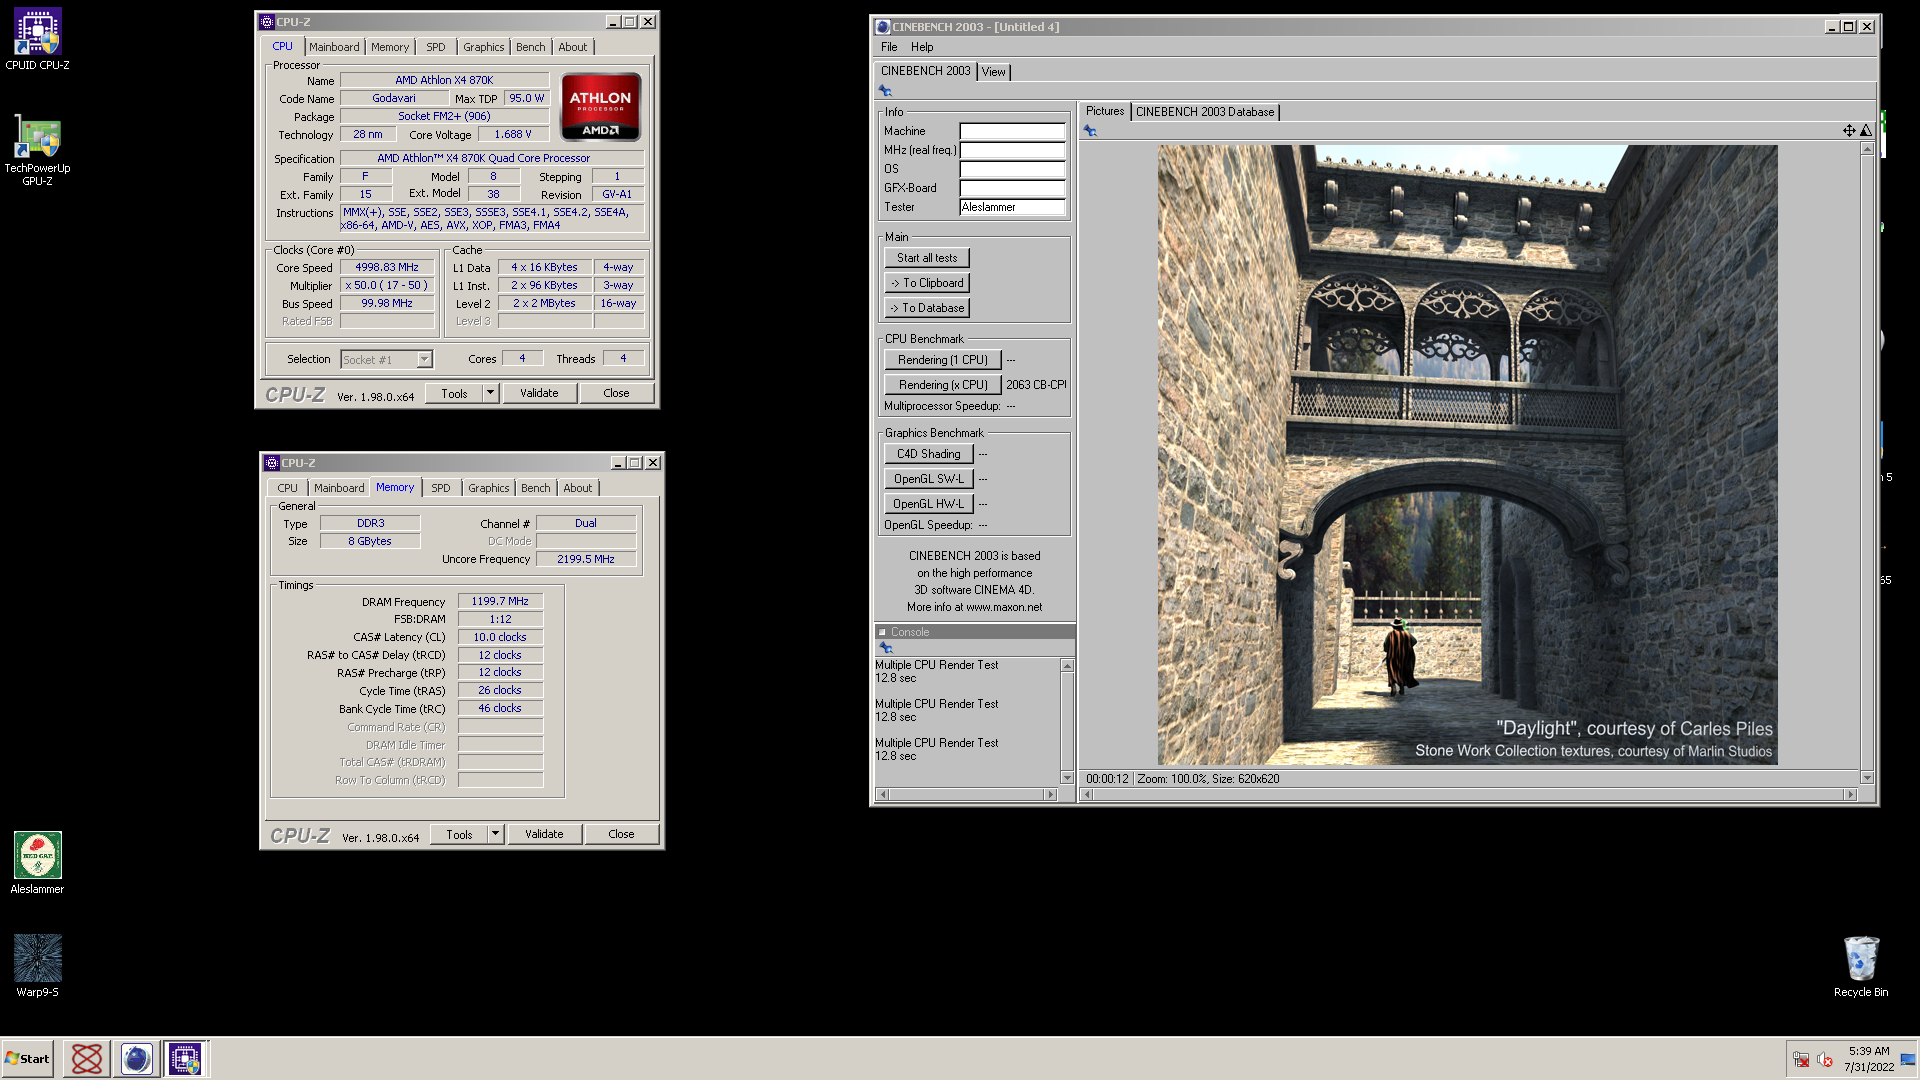This screenshot has width=1920, height=1080.
Task: Click the pin icon in the Console panel
Action: [886, 648]
